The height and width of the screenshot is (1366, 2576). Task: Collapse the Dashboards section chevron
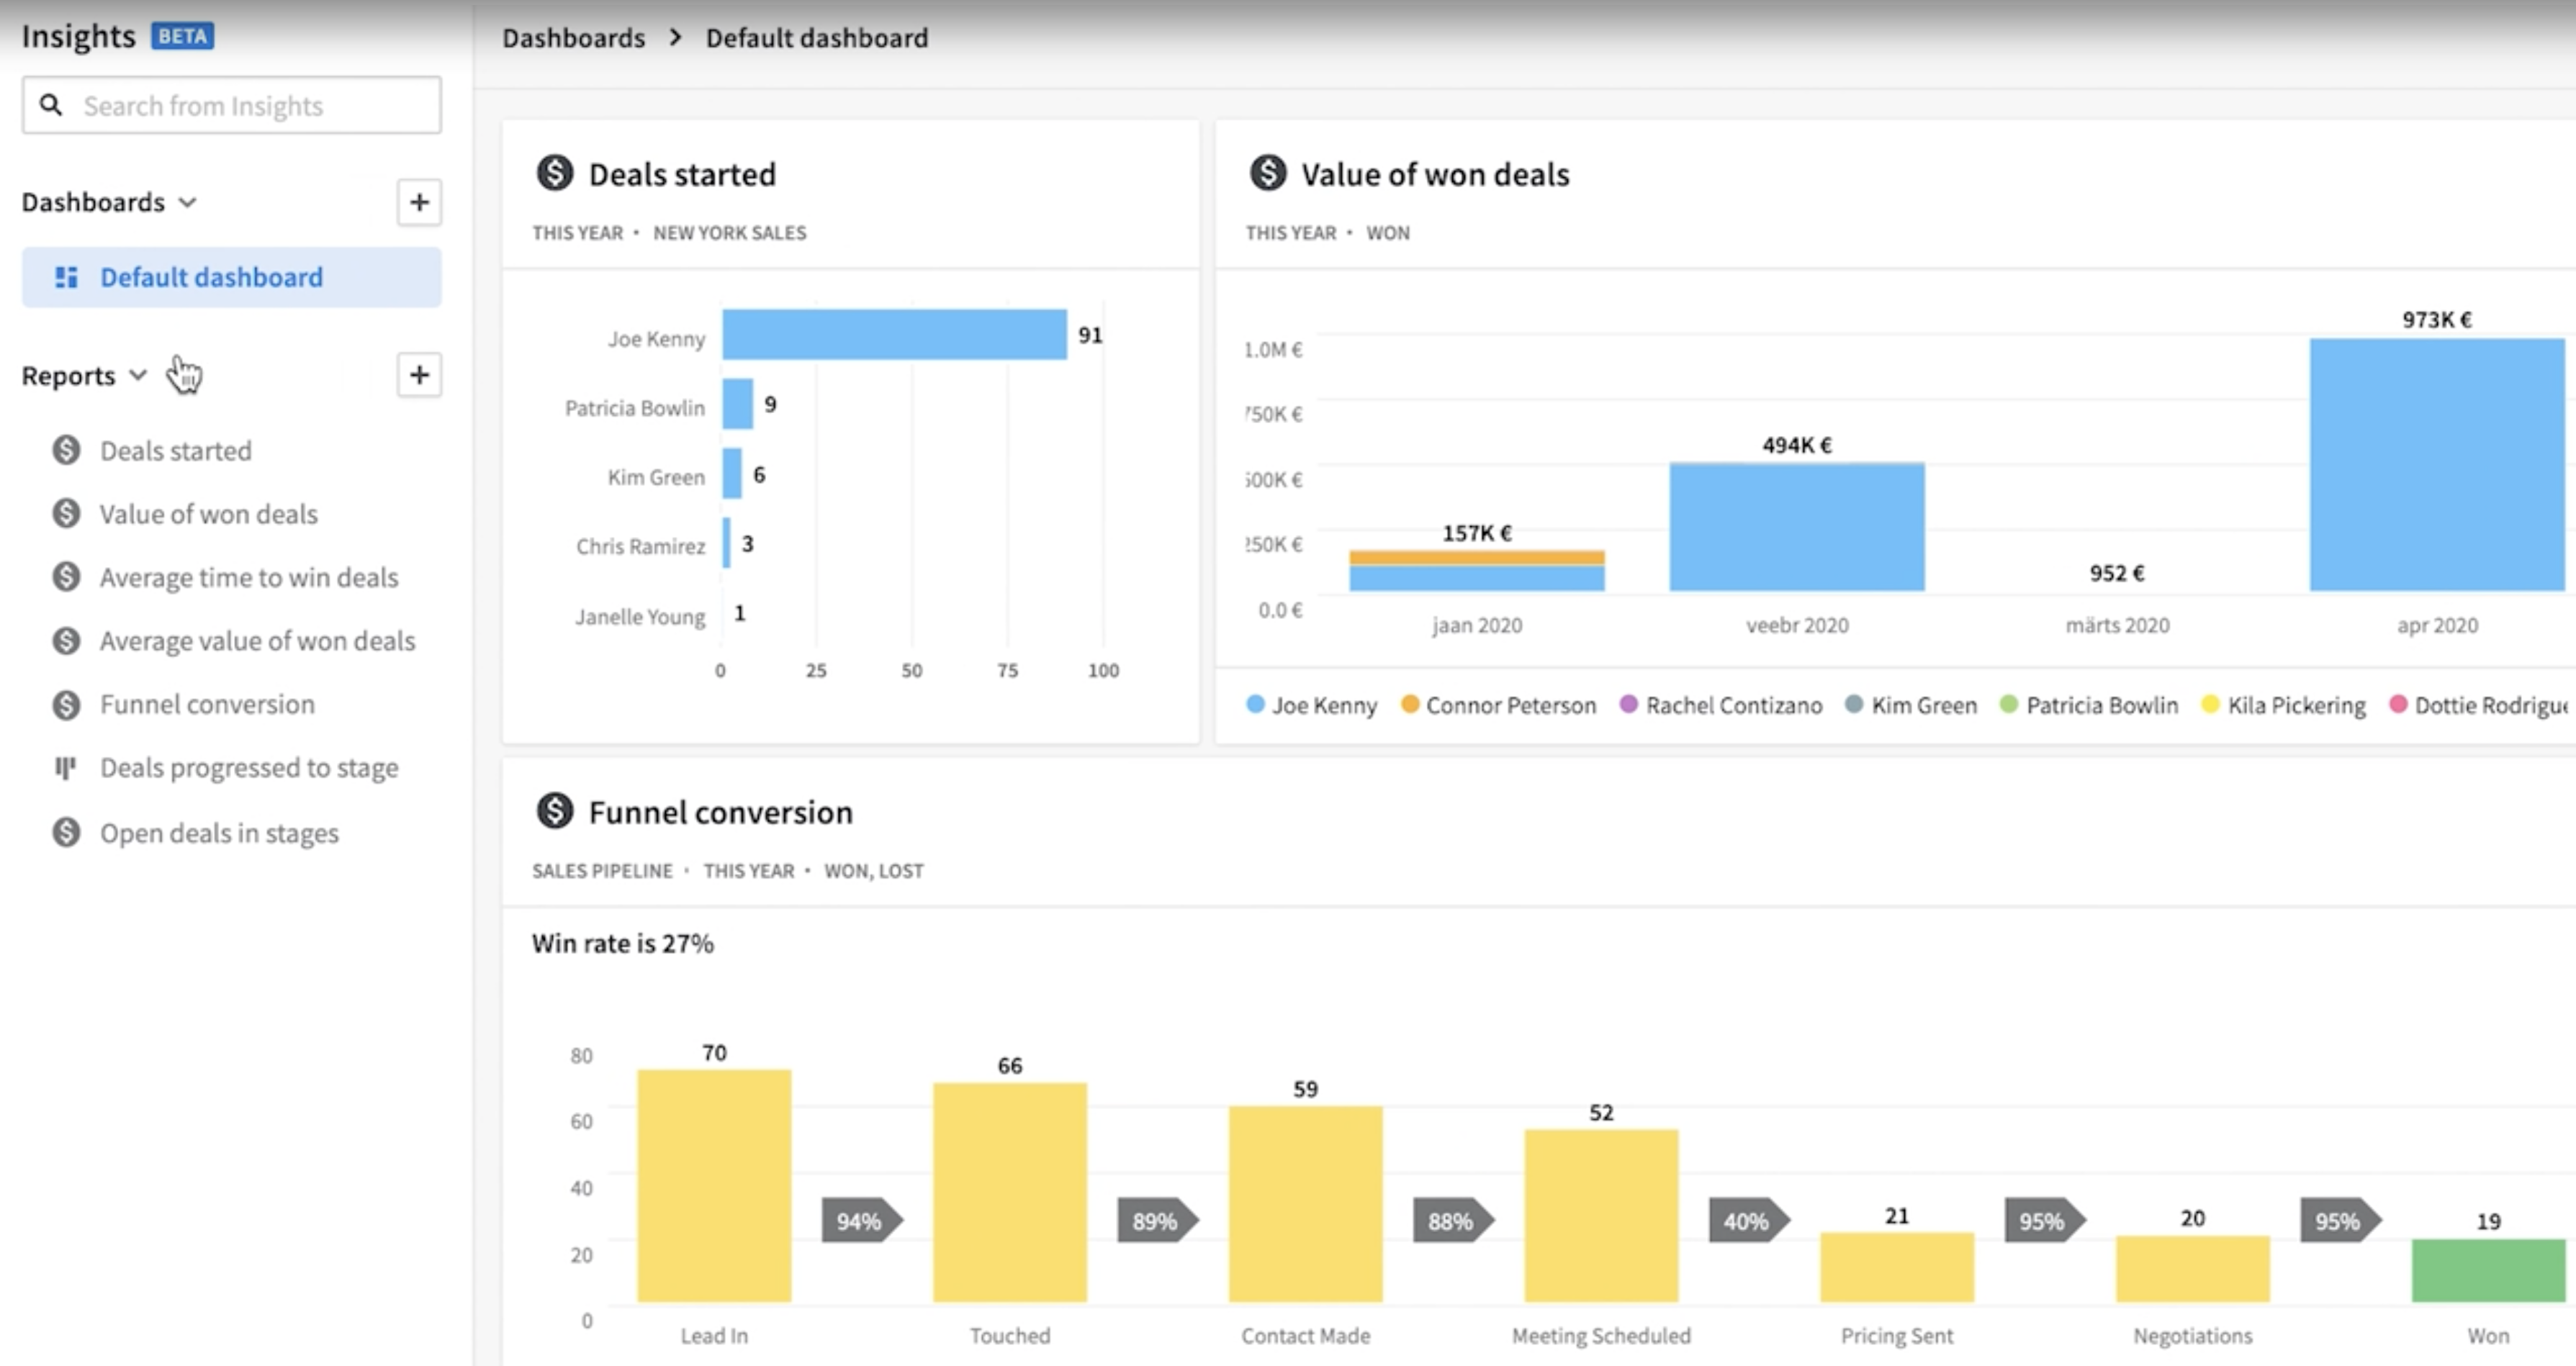click(x=188, y=202)
